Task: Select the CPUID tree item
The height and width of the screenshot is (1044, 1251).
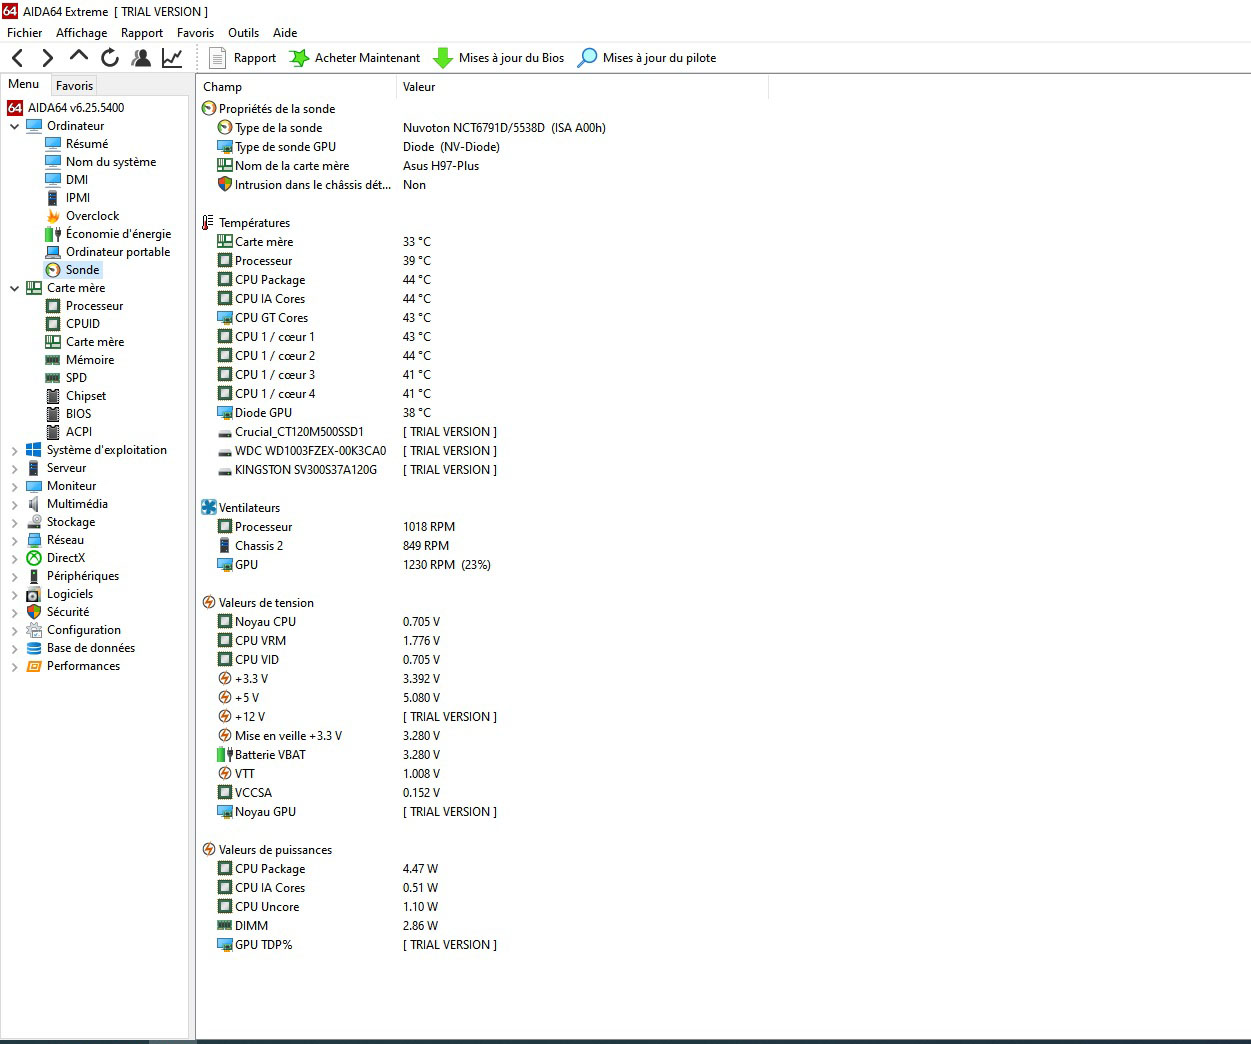Action: tap(82, 324)
